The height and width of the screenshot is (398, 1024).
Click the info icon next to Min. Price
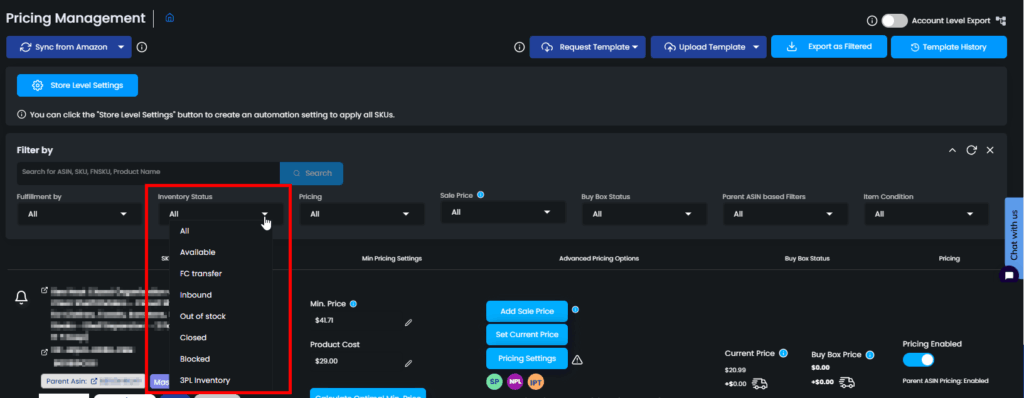point(353,304)
